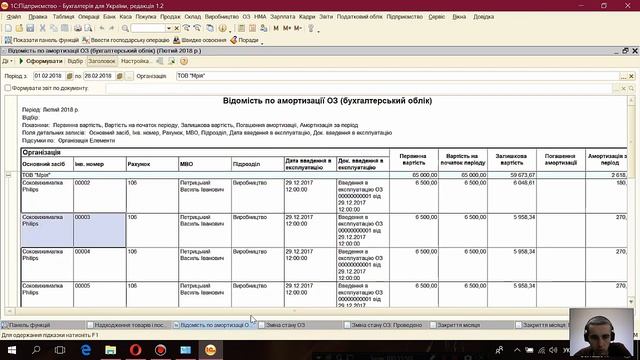Toggle the Заголовок header button
Image resolution: width=640 pixels, height=360 pixels.
click(102, 61)
